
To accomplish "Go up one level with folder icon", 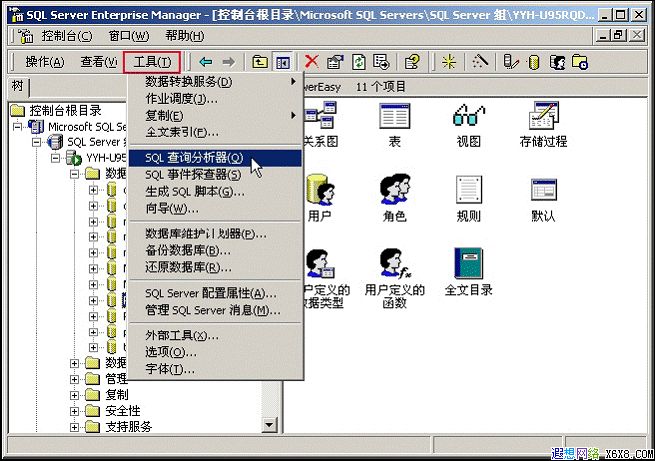I will tap(260, 62).
